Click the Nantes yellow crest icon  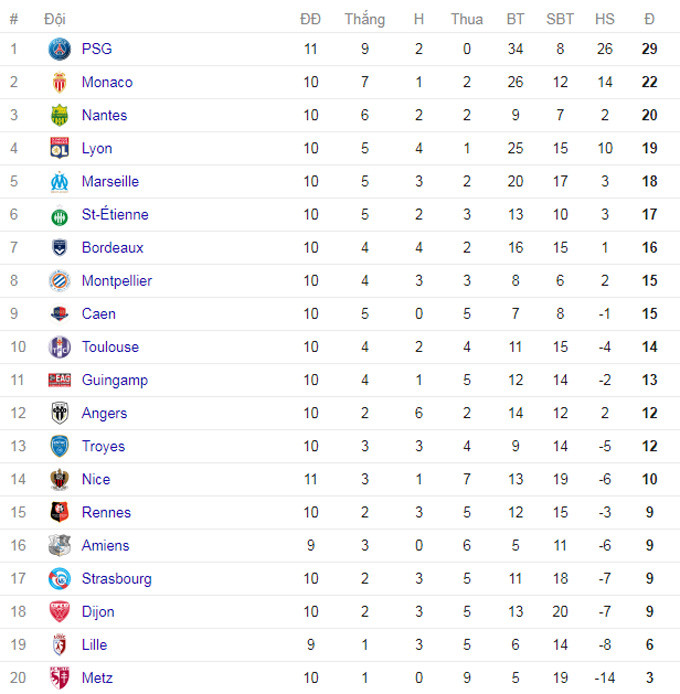(x=59, y=115)
